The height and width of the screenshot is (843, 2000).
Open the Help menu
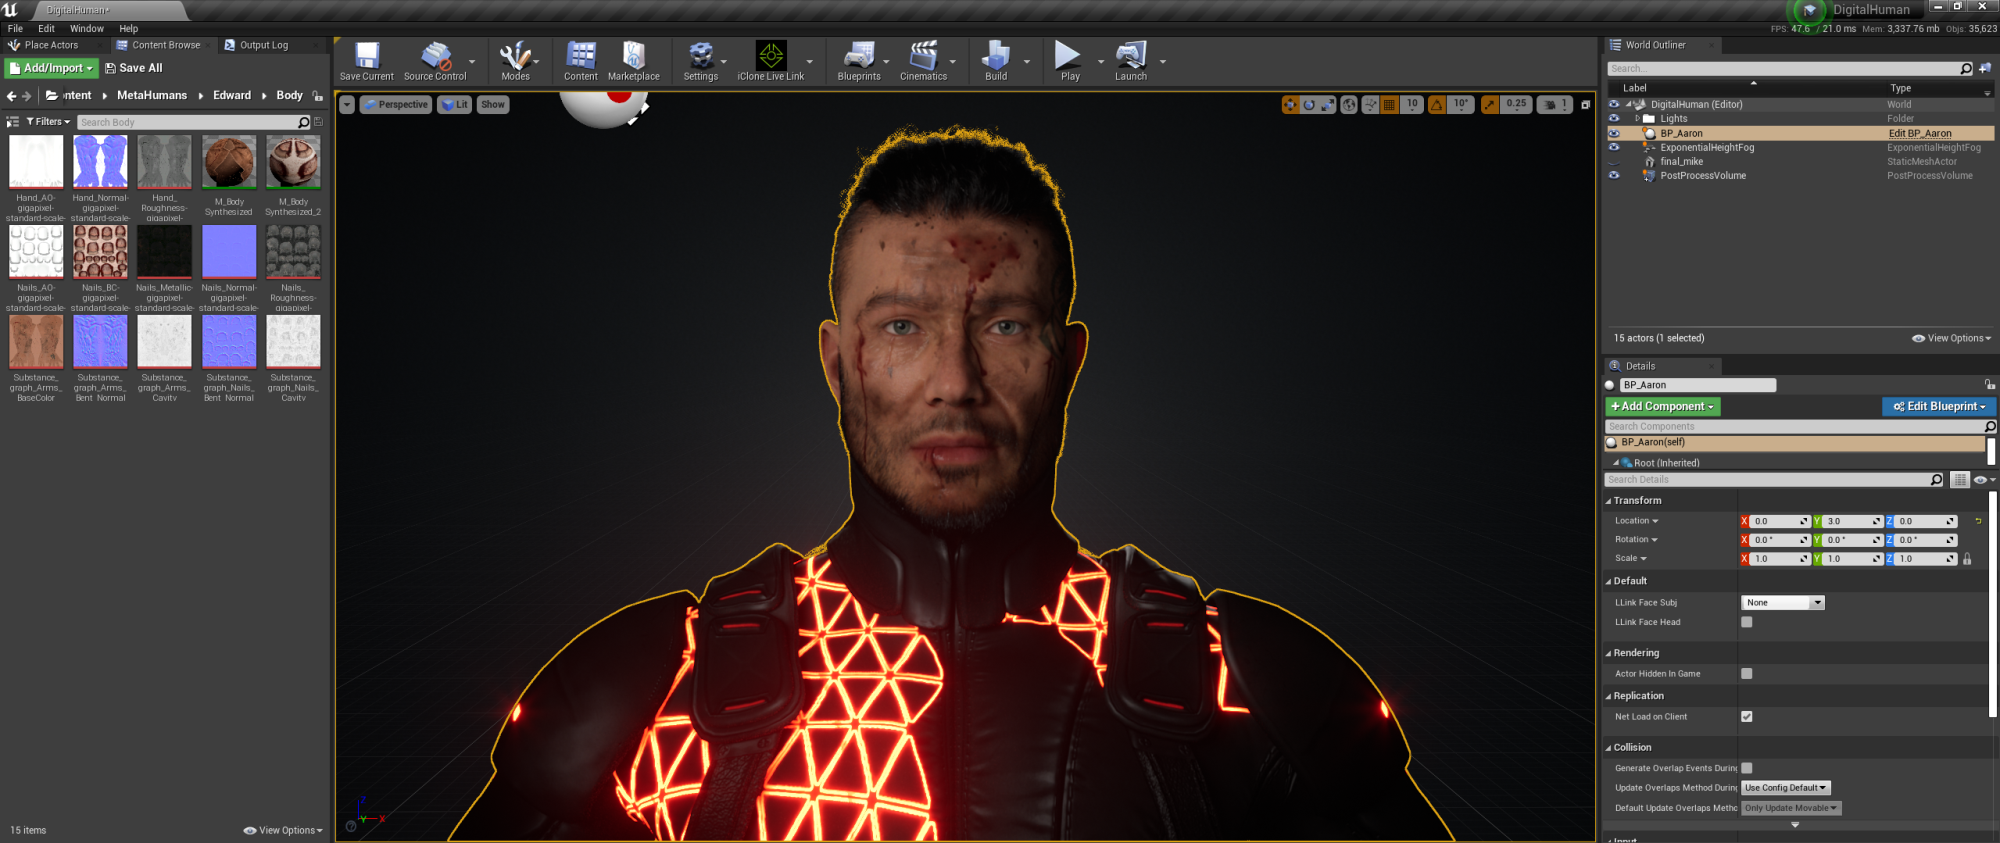coord(129,29)
